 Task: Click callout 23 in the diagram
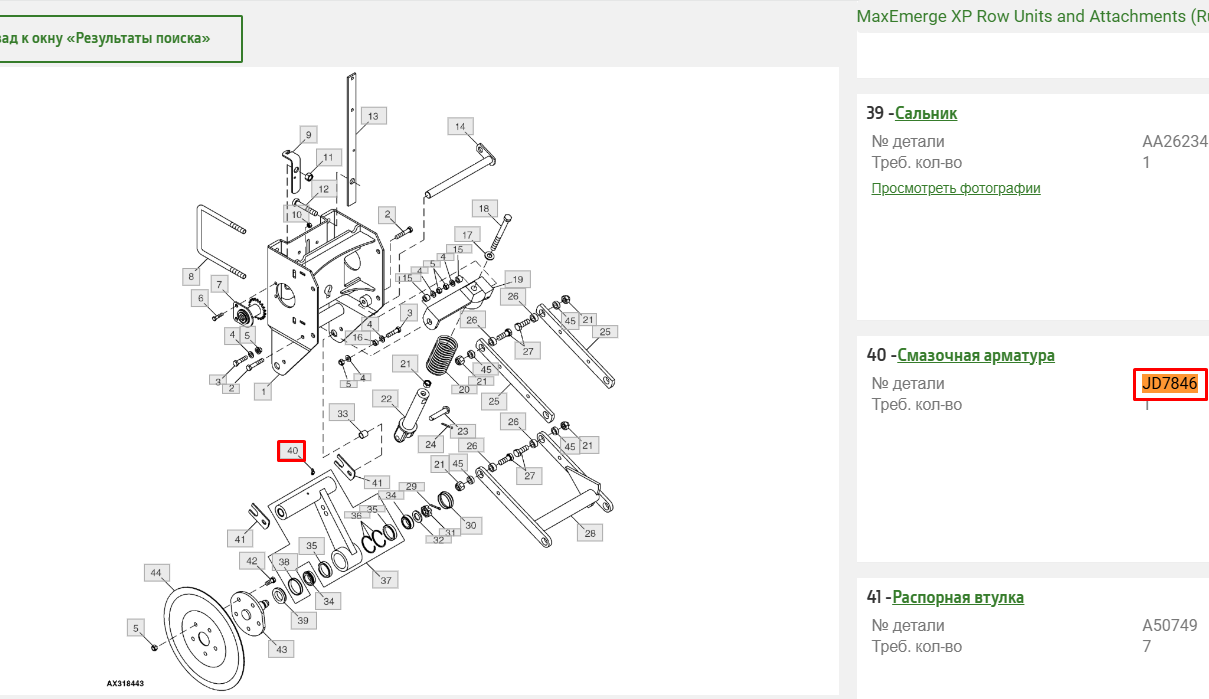(463, 431)
